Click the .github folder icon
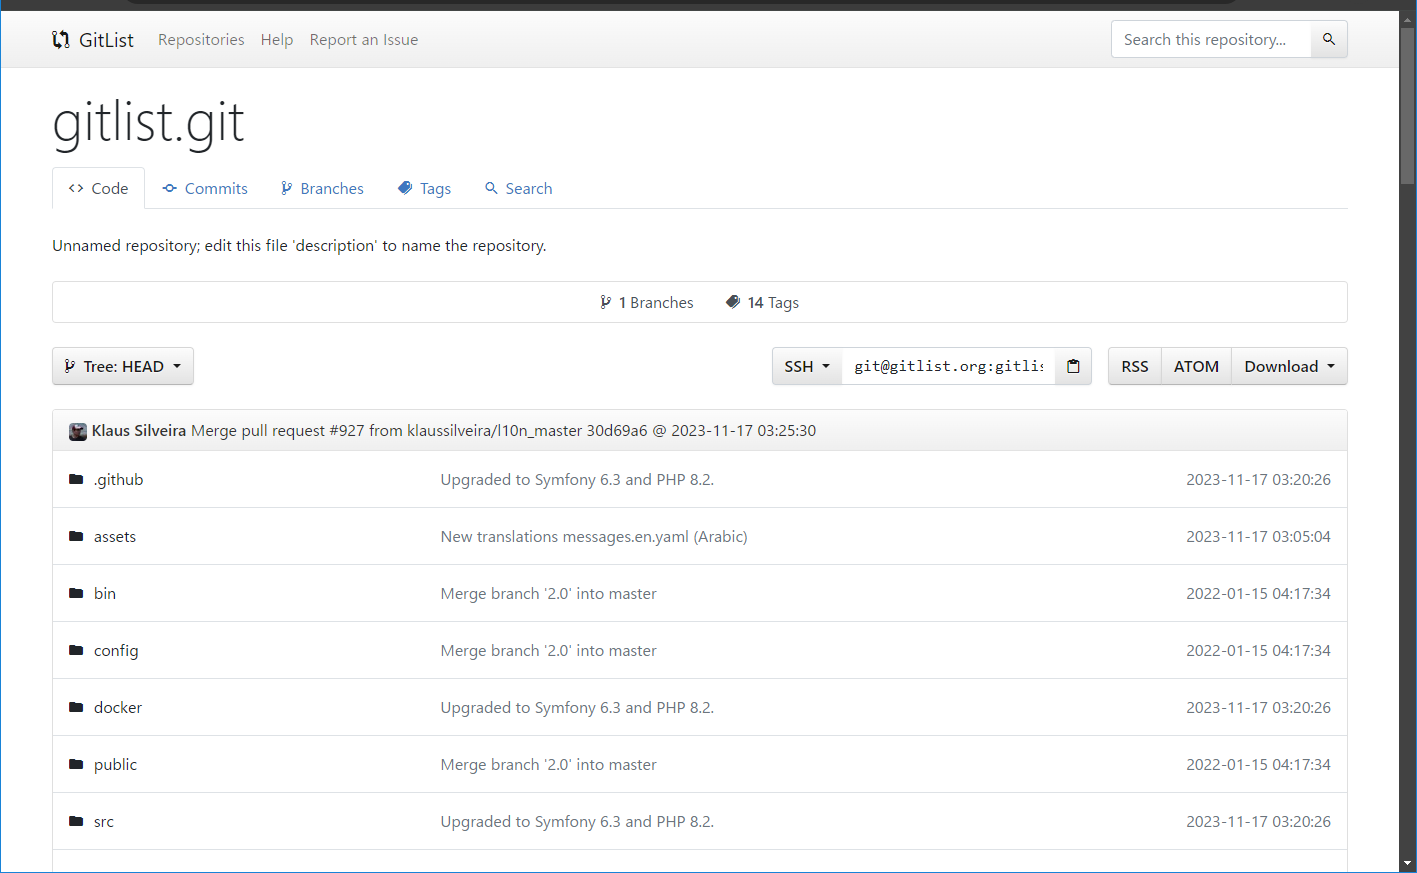 (x=76, y=479)
